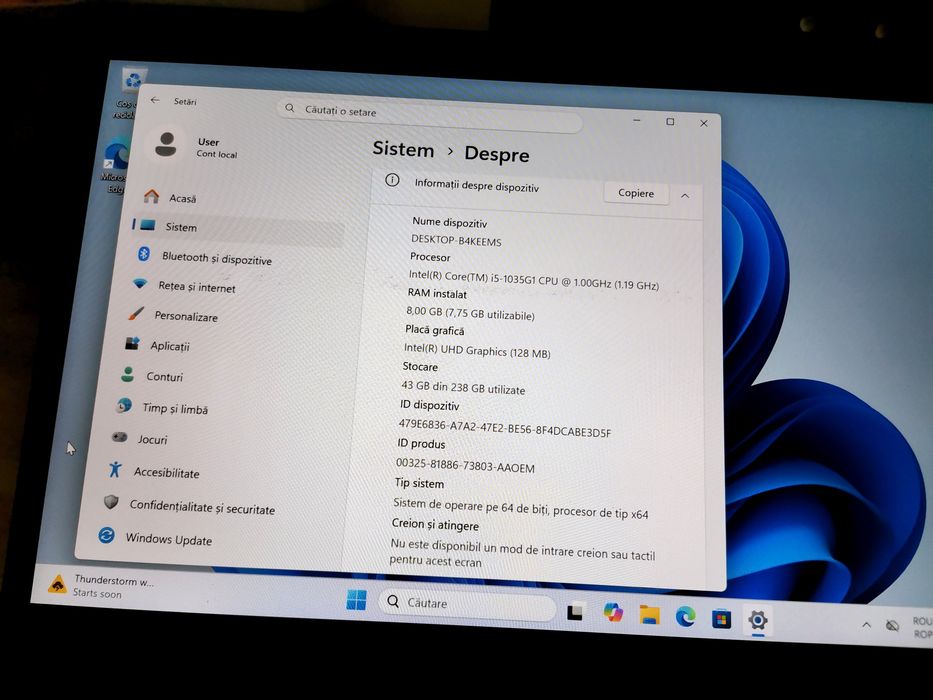Open the Thunderstorm weather widget
This screenshot has width=933, height=700.
tap(102, 586)
